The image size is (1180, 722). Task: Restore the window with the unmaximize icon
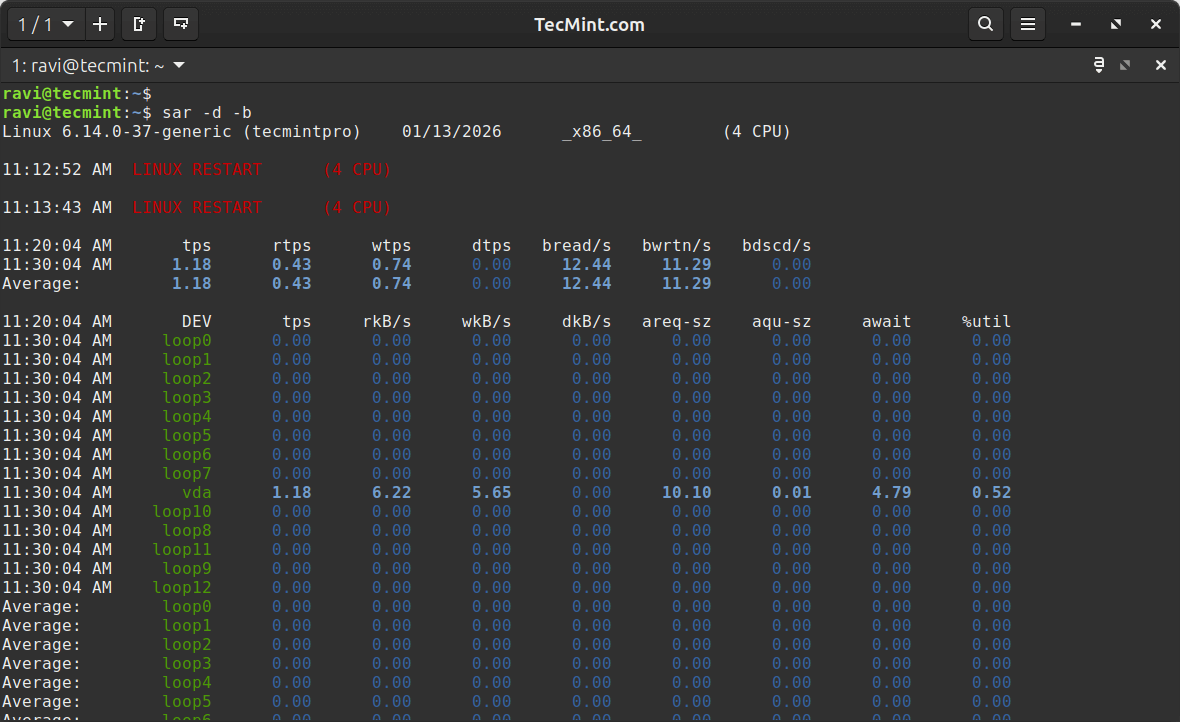(x=1114, y=23)
